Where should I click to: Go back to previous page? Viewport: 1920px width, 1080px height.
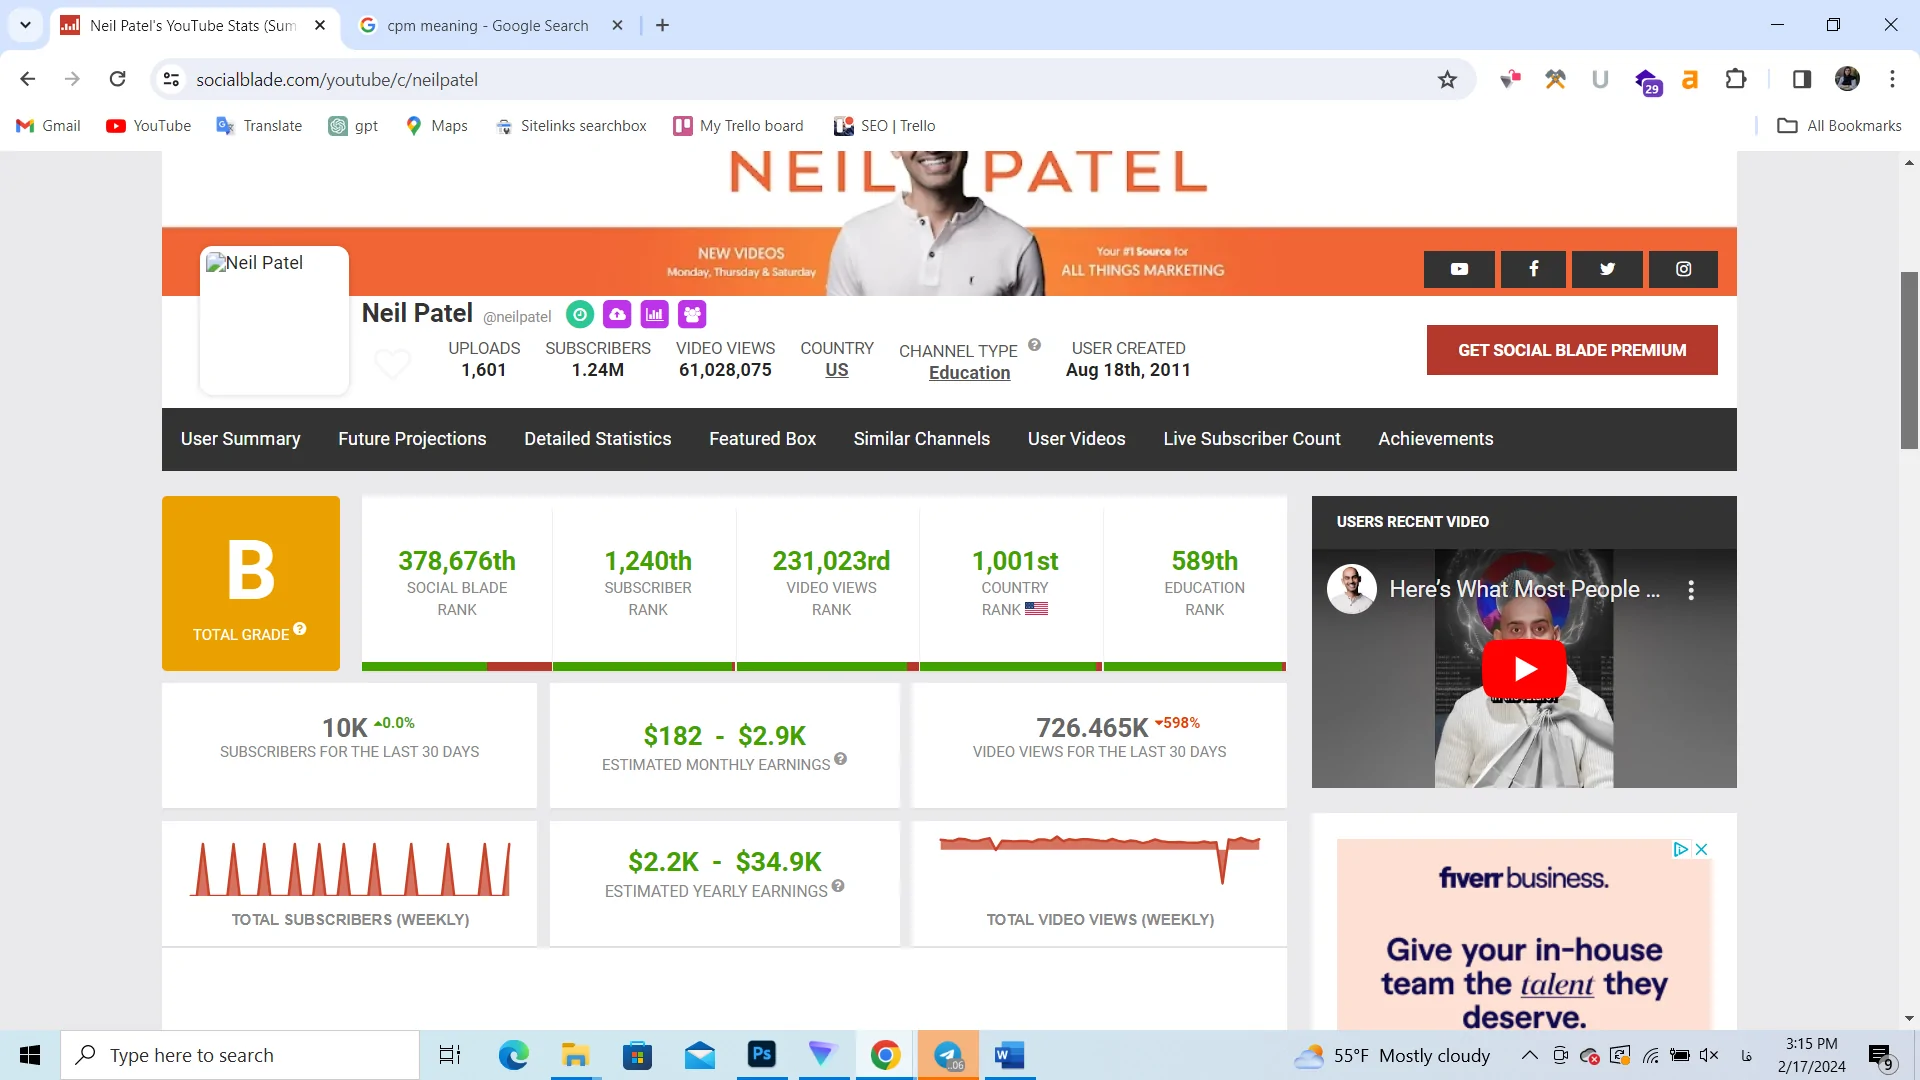coord(28,79)
